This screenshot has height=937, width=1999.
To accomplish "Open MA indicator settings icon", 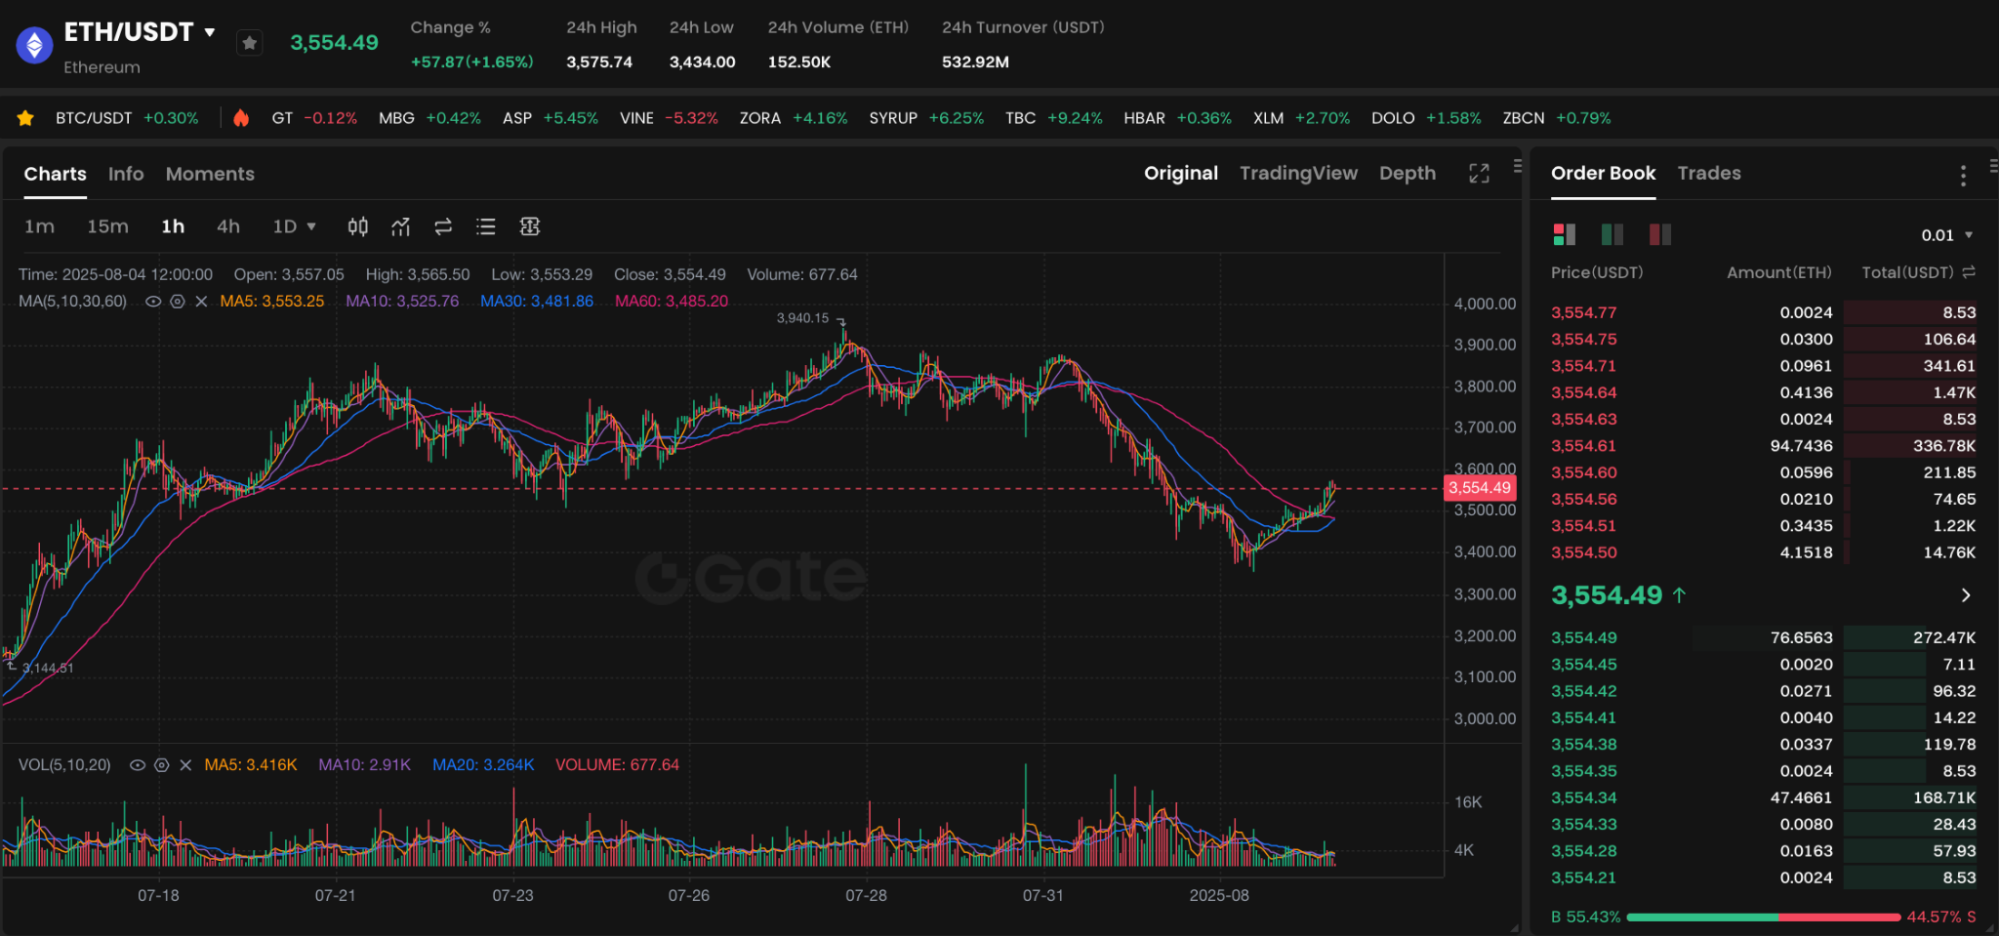I will pos(177,301).
